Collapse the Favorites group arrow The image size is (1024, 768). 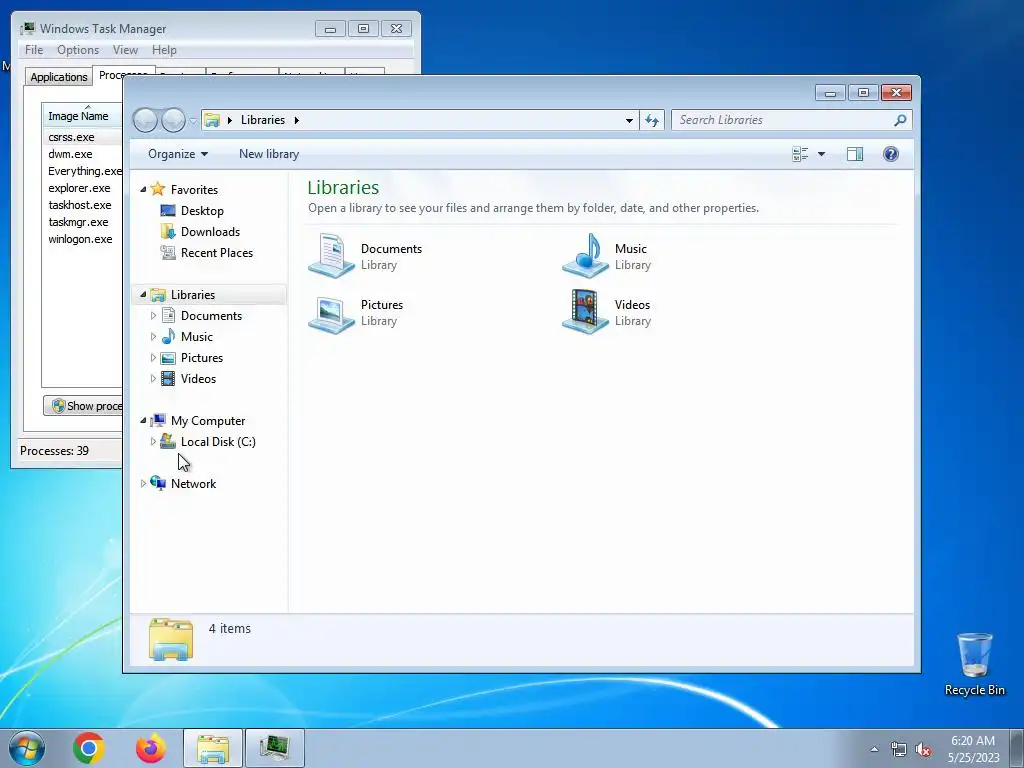pos(143,189)
